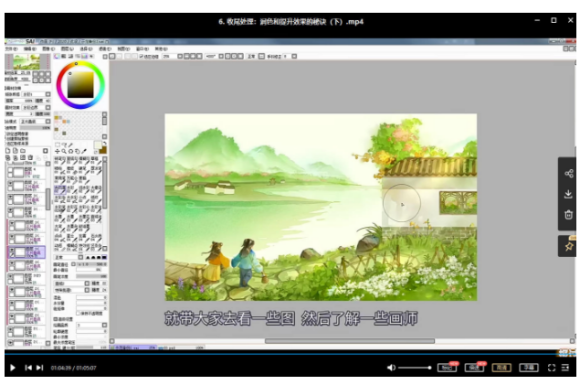Select the magnifier zoom tool in SAI
Viewport: 580px width, 385px height.
(x=64, y=151)
